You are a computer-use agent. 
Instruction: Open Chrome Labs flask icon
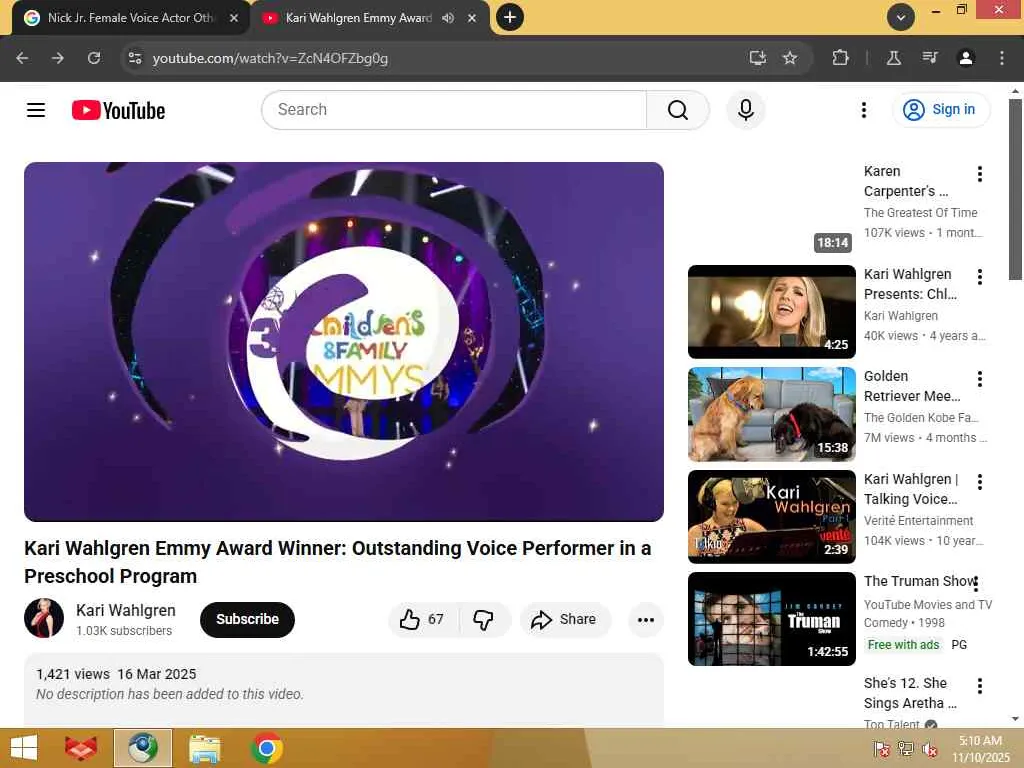893,58
